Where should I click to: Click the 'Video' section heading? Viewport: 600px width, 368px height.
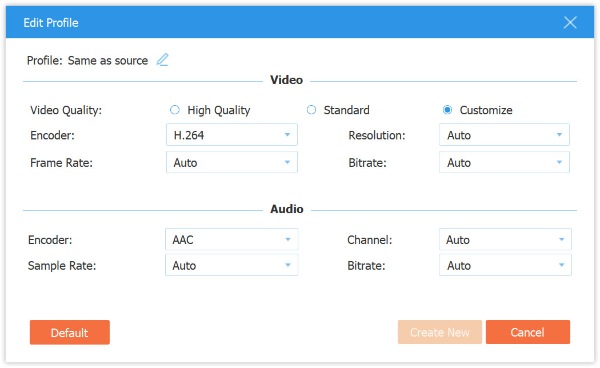coord(287,80)
